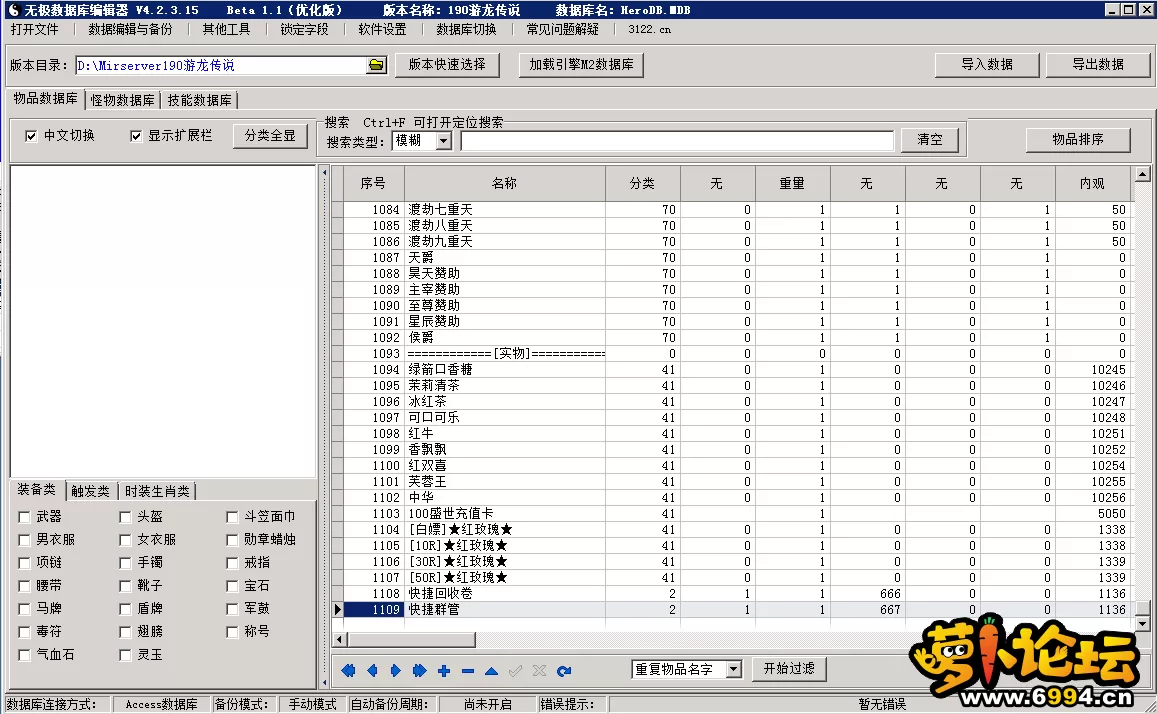The image size is (1158, 714).
Task: Select row 快捷回收卷
Action: pyautogui.click(x=737, y=594)
